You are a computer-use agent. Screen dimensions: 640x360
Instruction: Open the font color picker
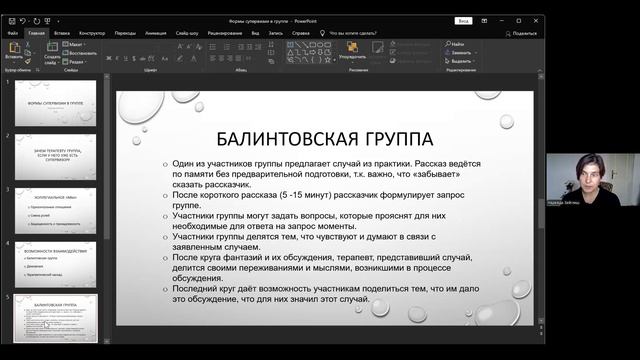pos(194,59)
